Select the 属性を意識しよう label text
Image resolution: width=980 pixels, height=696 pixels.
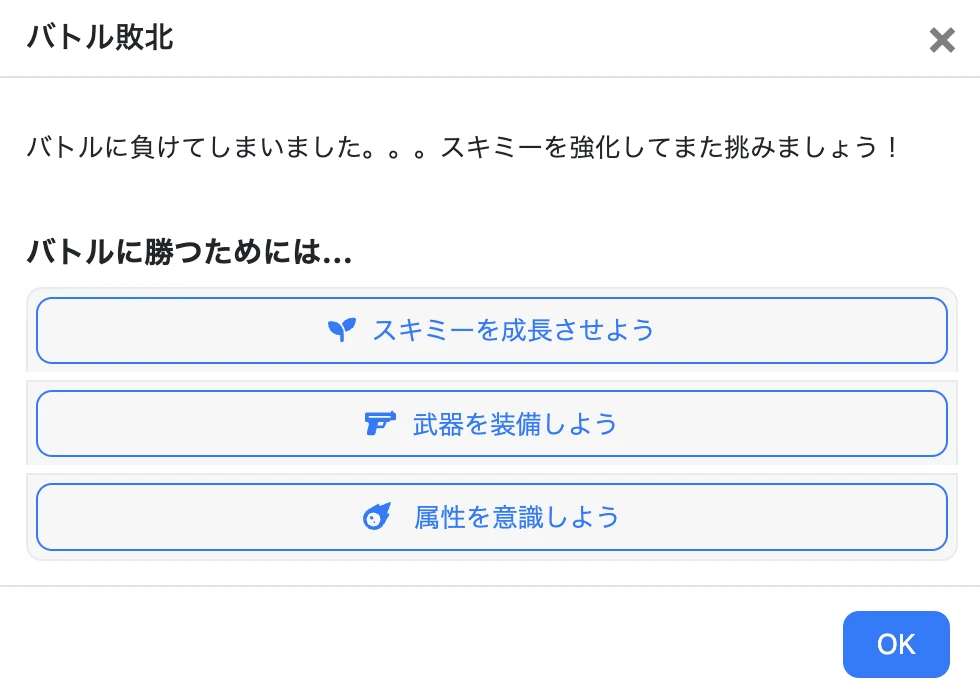516,517
